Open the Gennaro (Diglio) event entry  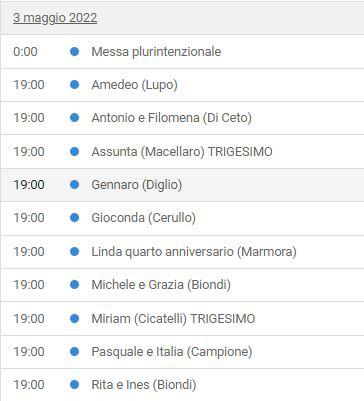point(137,185)
